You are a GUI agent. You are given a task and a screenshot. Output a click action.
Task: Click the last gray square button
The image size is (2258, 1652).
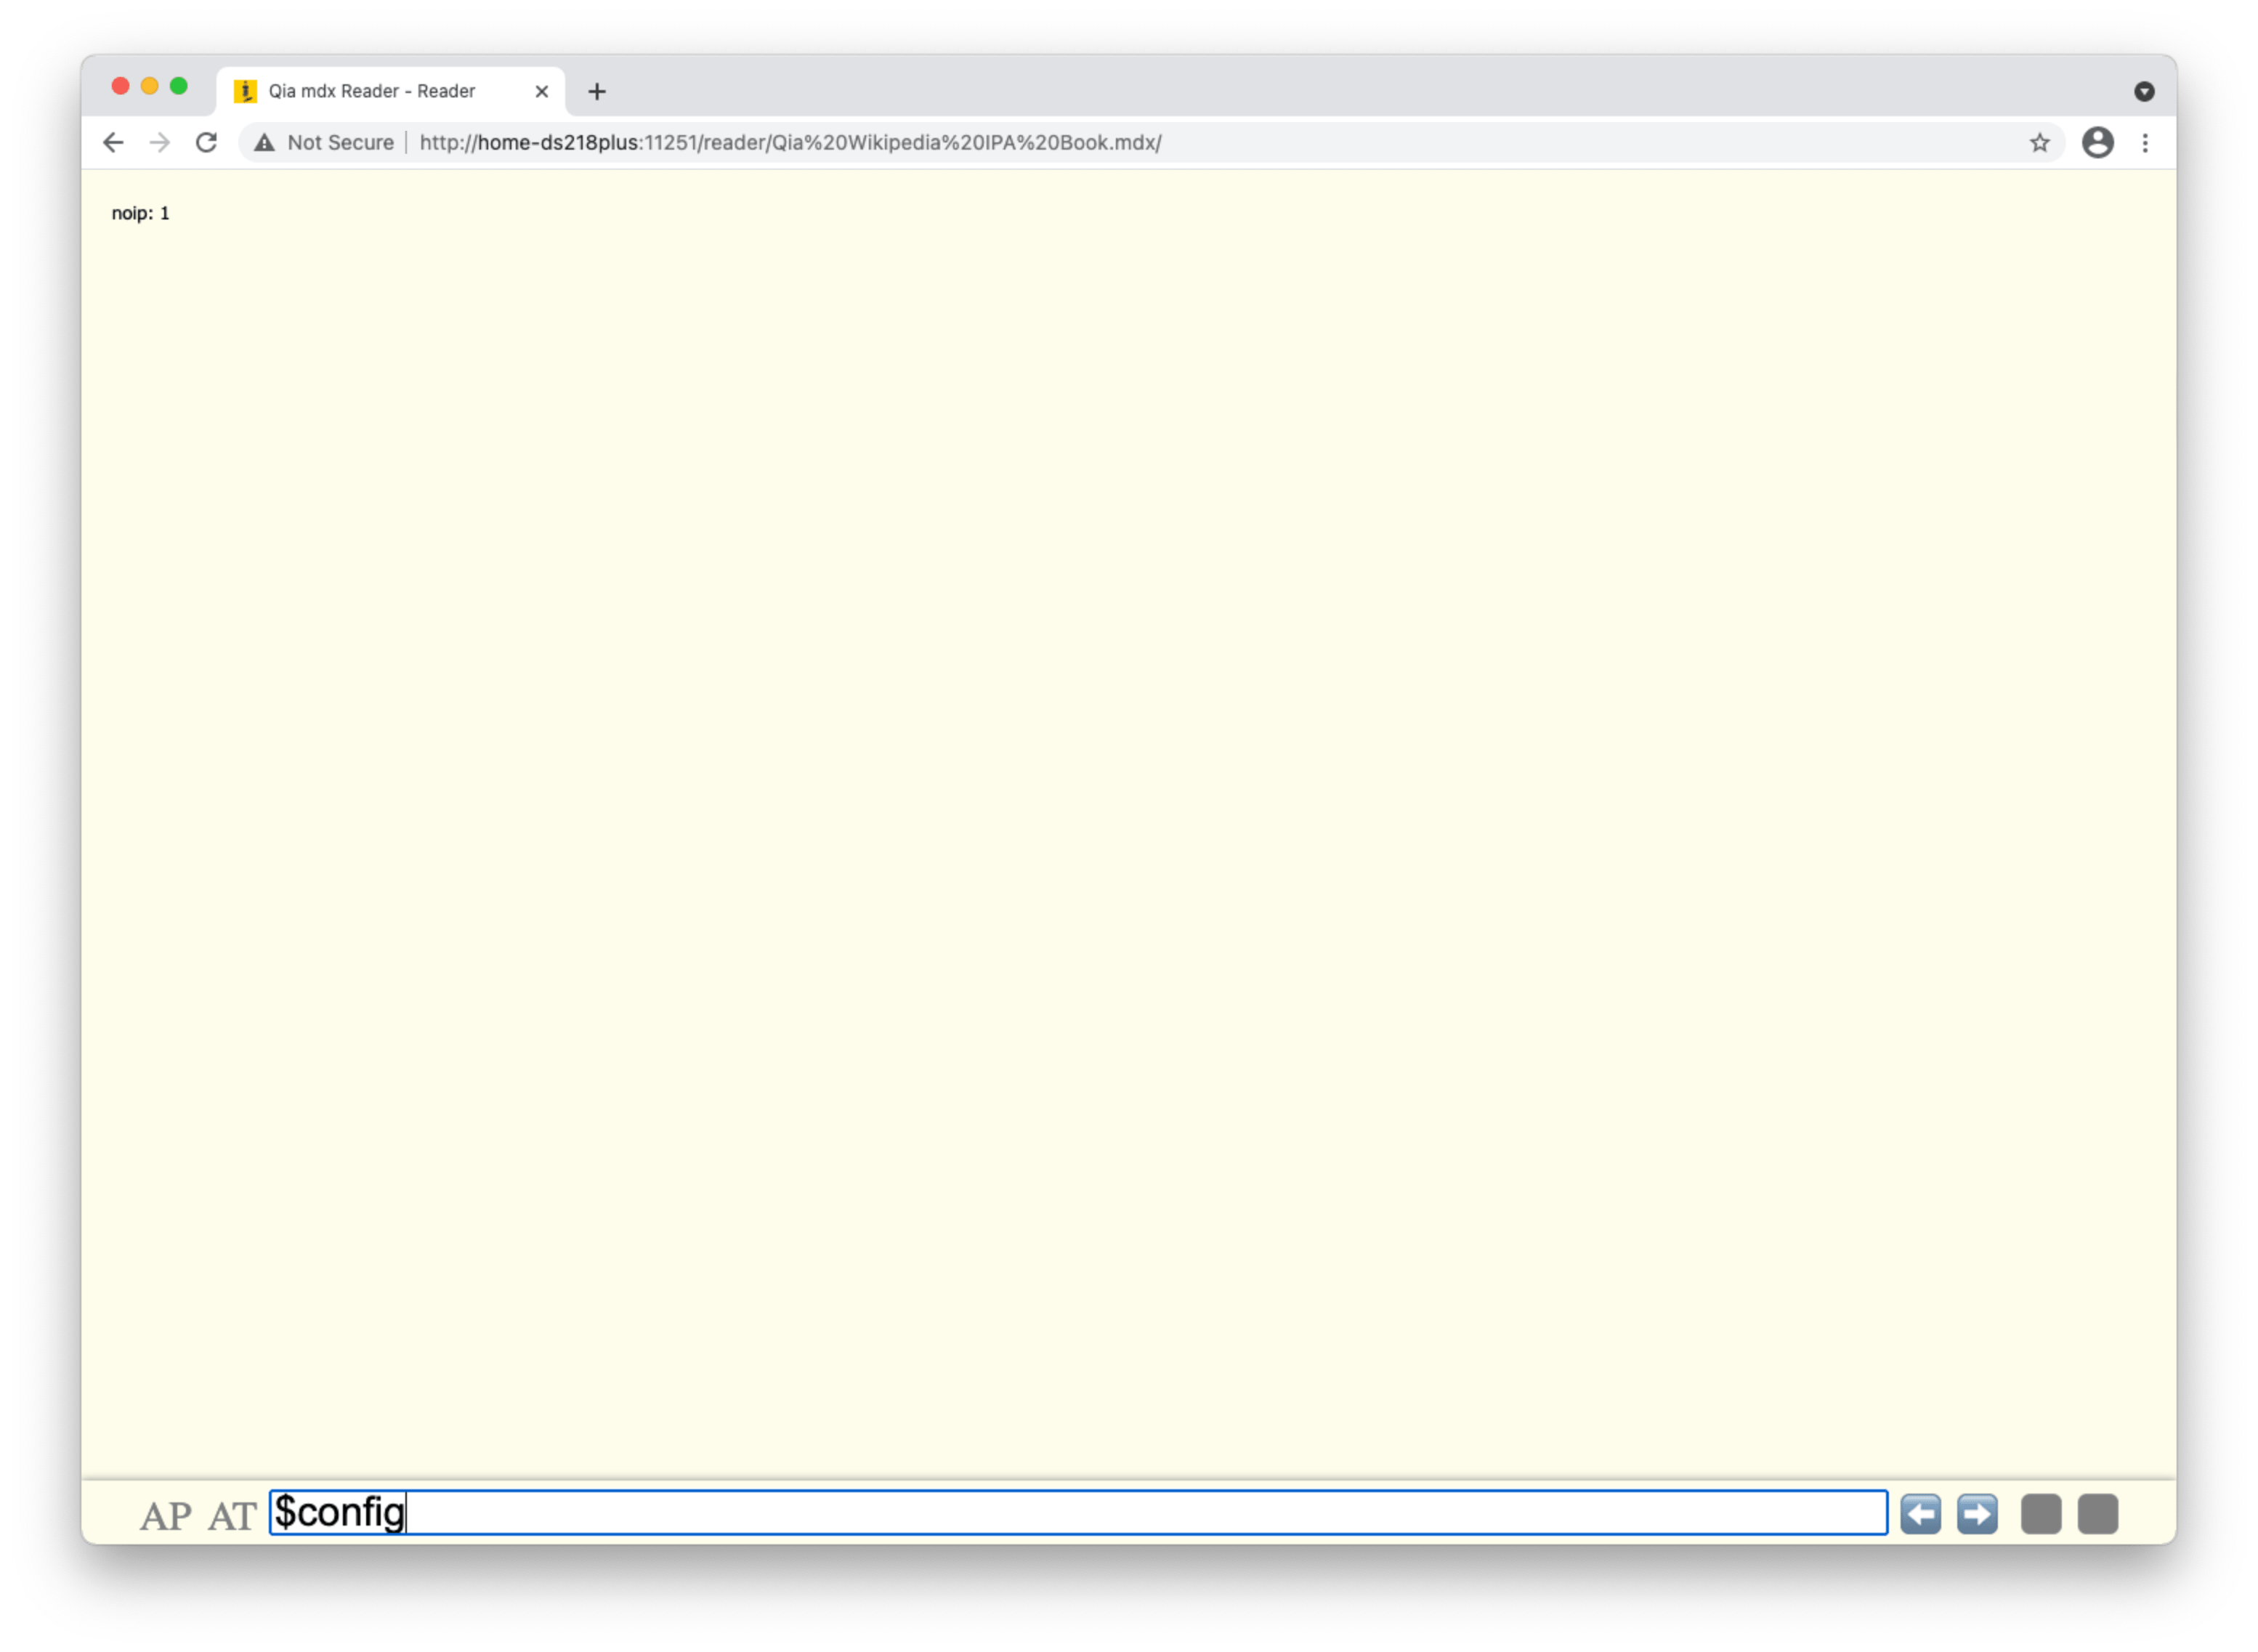point(2098,1514)
